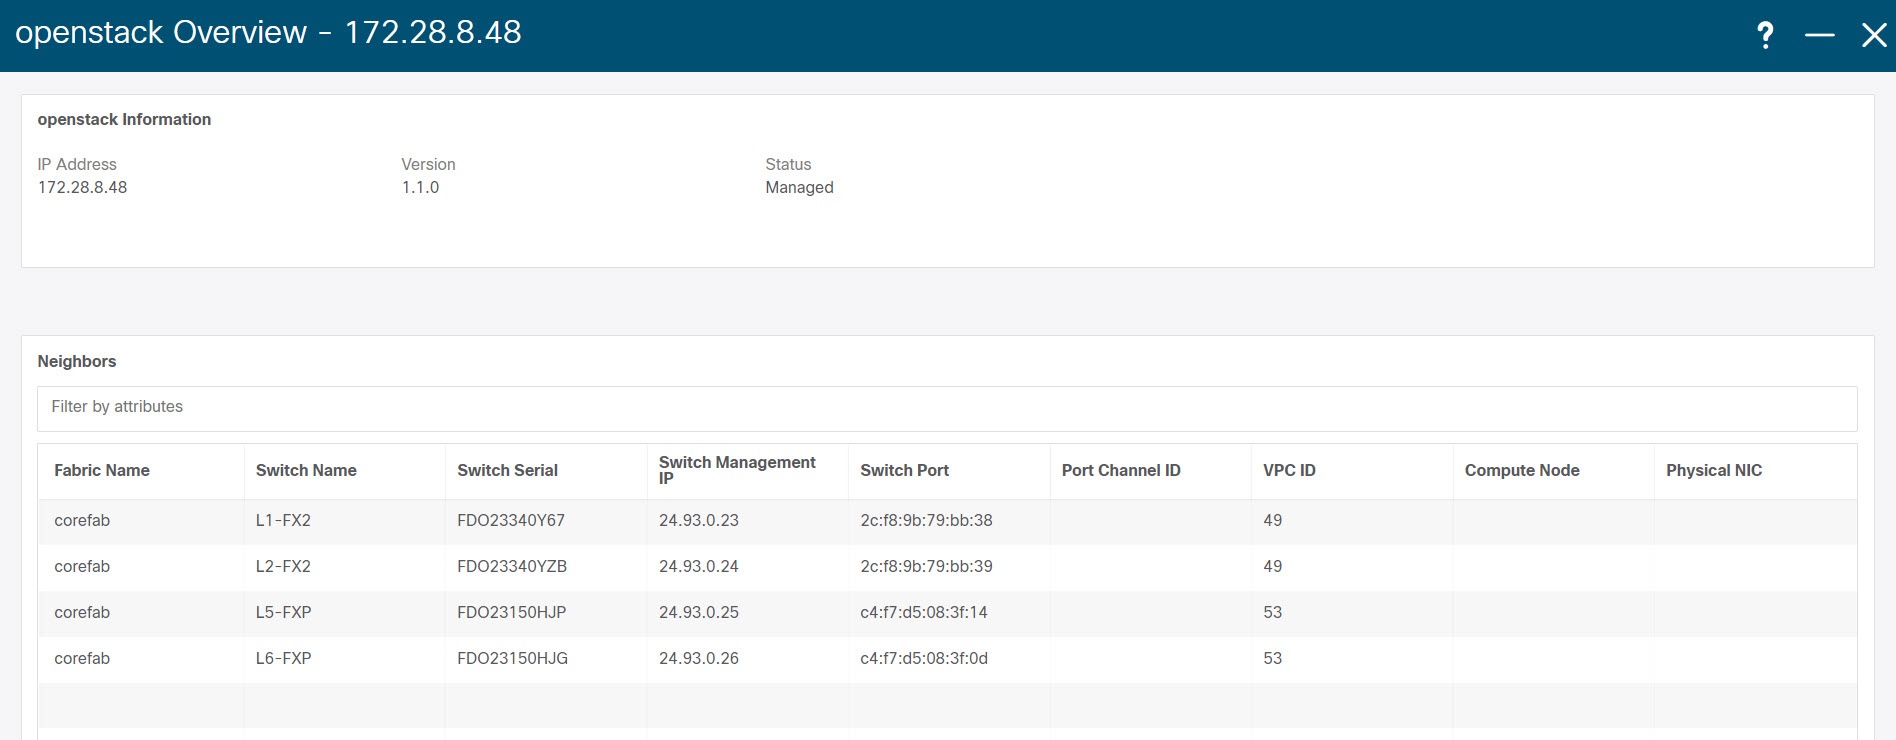1896x740 pixels.
Task: Sort by Fabric Name column header
Action: pos(102,471)
